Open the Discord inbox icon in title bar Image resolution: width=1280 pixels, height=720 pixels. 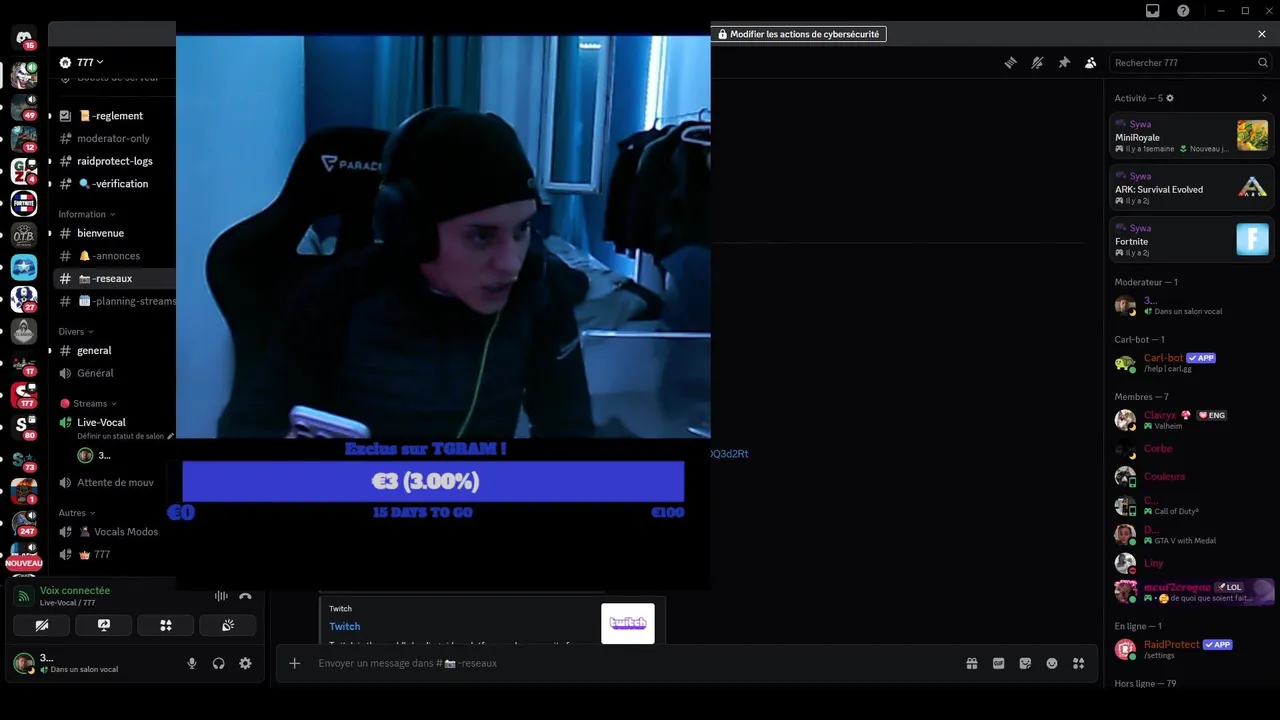(1153, 11)
